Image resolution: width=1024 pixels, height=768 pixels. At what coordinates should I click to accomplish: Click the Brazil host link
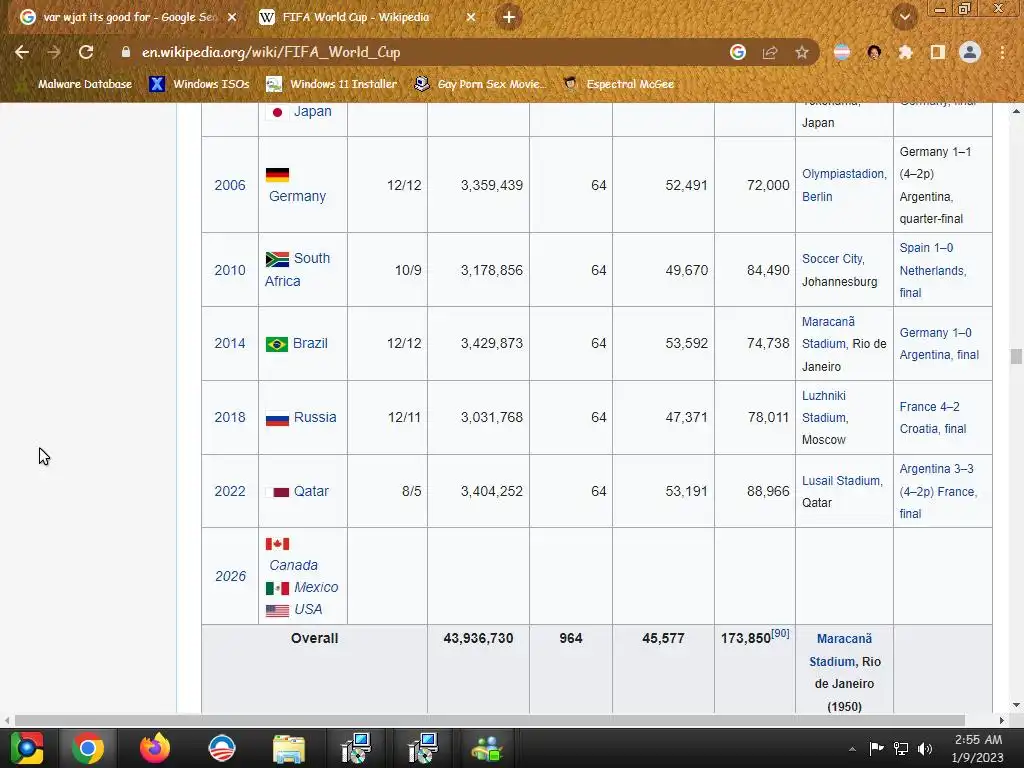[310, 343]
